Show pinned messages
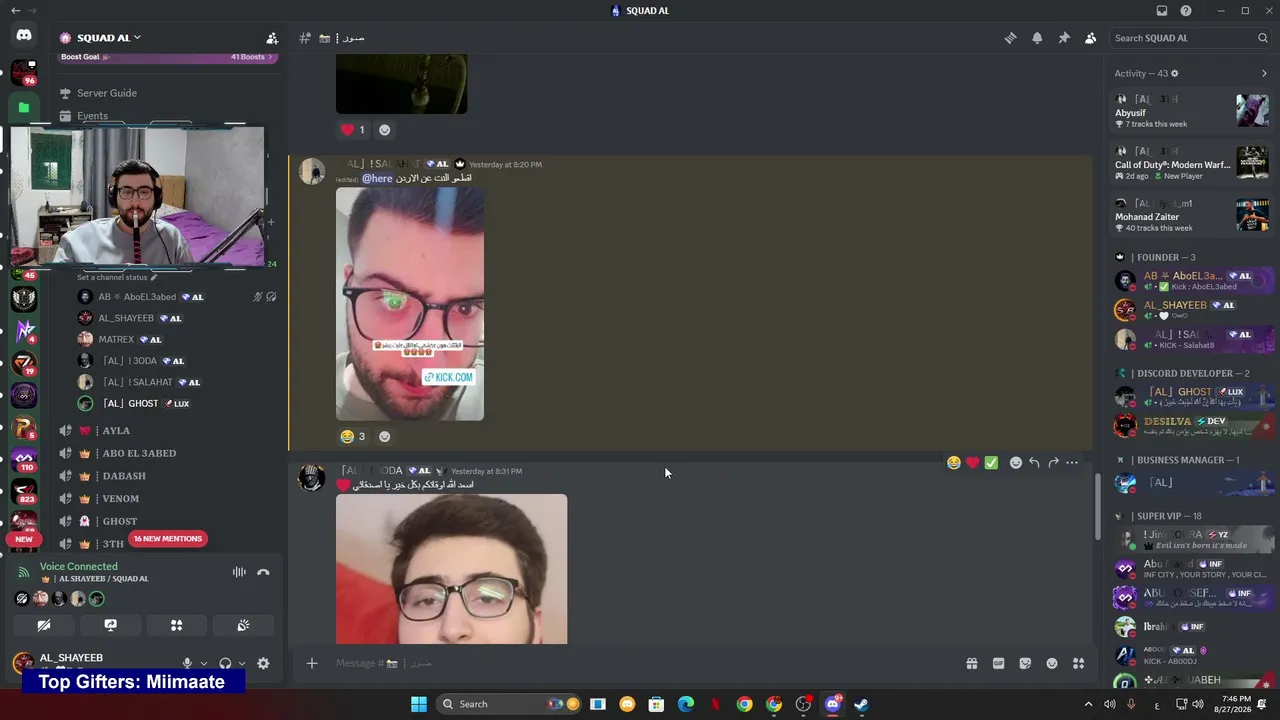 [1064, 38]
